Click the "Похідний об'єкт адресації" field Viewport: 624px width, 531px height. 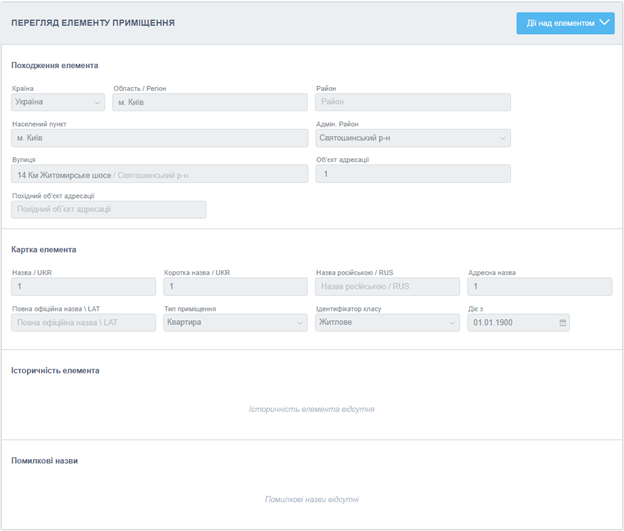tap(108, 209)
